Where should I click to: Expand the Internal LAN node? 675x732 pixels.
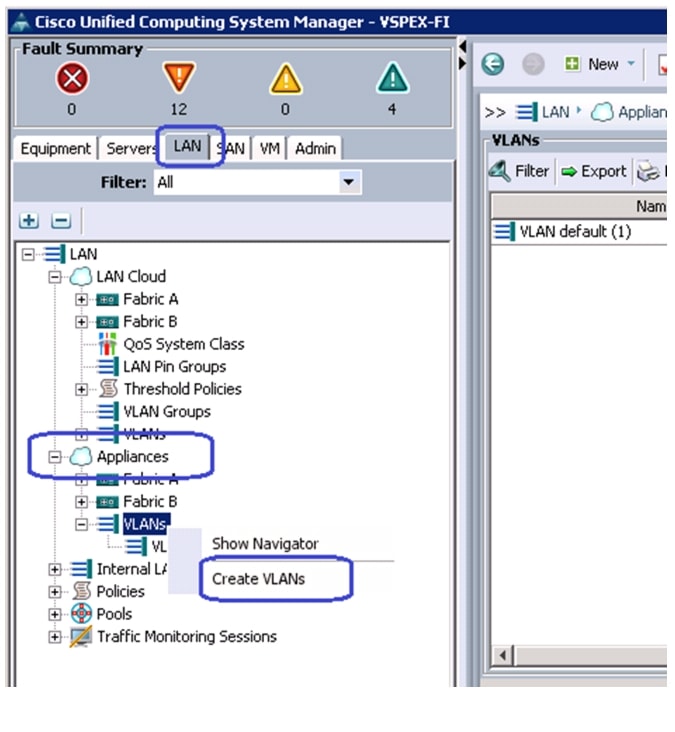point(55,569)
